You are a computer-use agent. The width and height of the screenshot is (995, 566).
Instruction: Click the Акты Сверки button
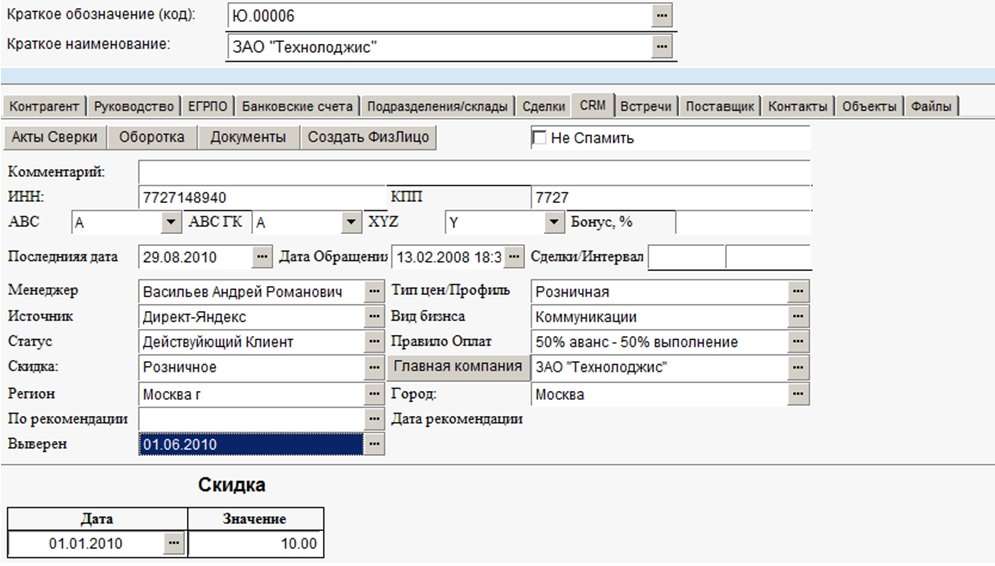click(55, 137)
